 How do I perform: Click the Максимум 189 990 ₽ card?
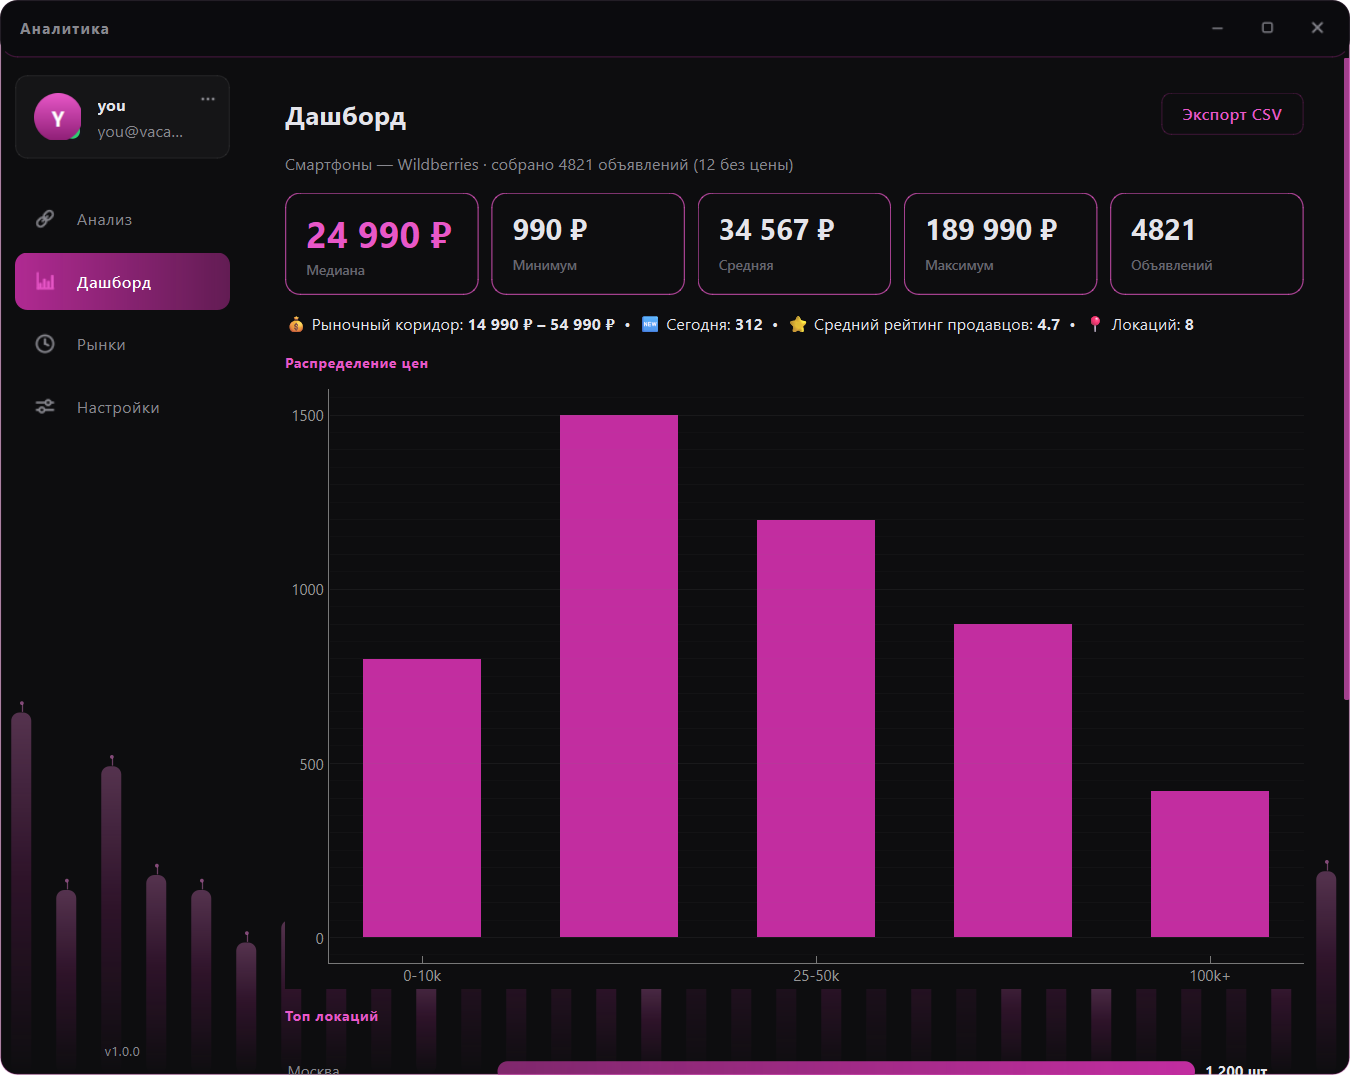point(1000,244)
